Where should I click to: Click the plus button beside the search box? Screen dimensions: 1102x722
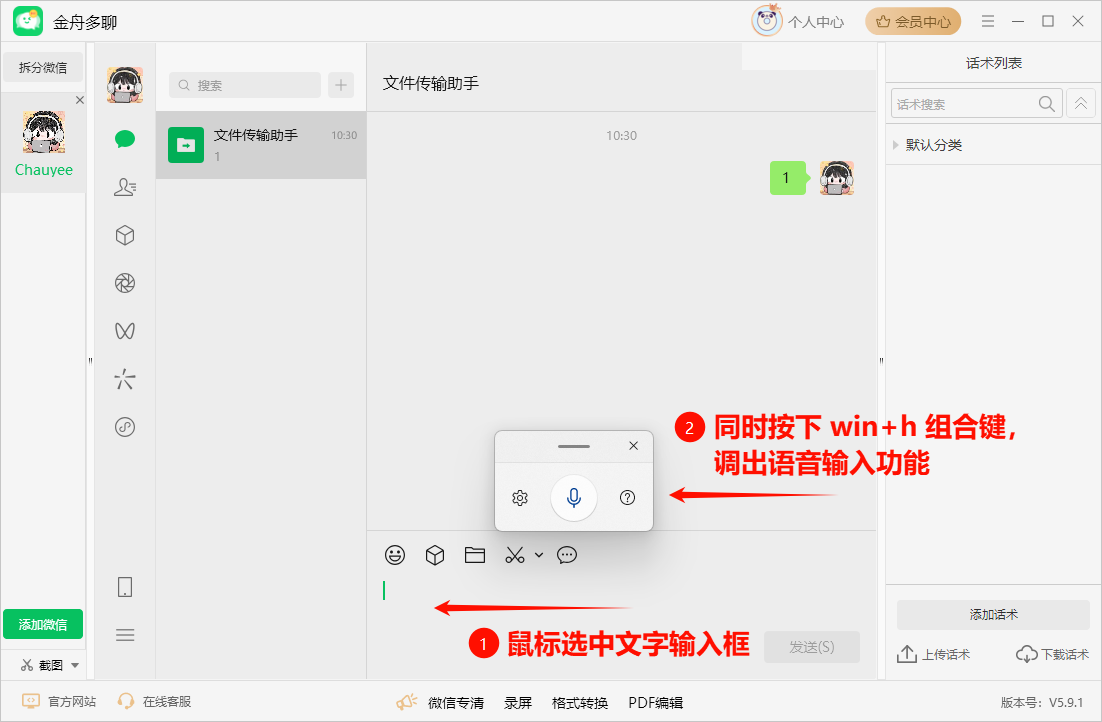[x=341, y=85]
